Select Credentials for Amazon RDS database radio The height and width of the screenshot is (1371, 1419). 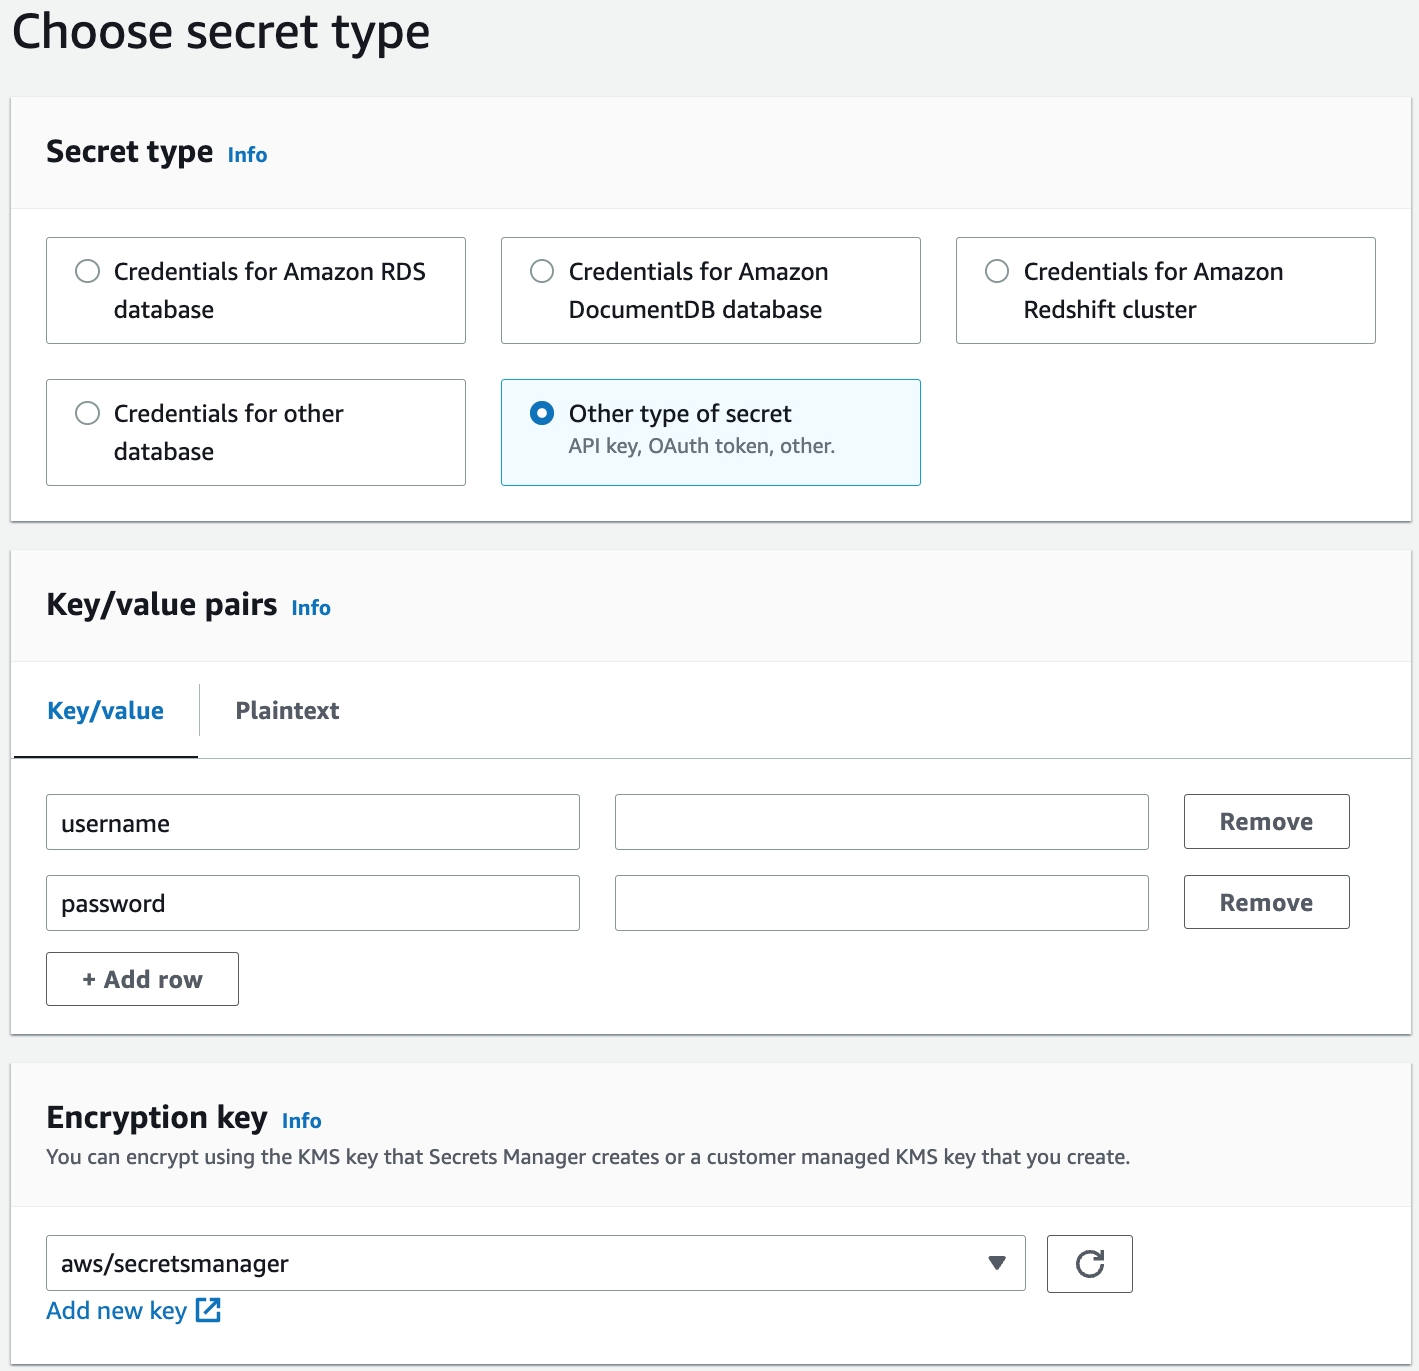(x=88, y=271)
